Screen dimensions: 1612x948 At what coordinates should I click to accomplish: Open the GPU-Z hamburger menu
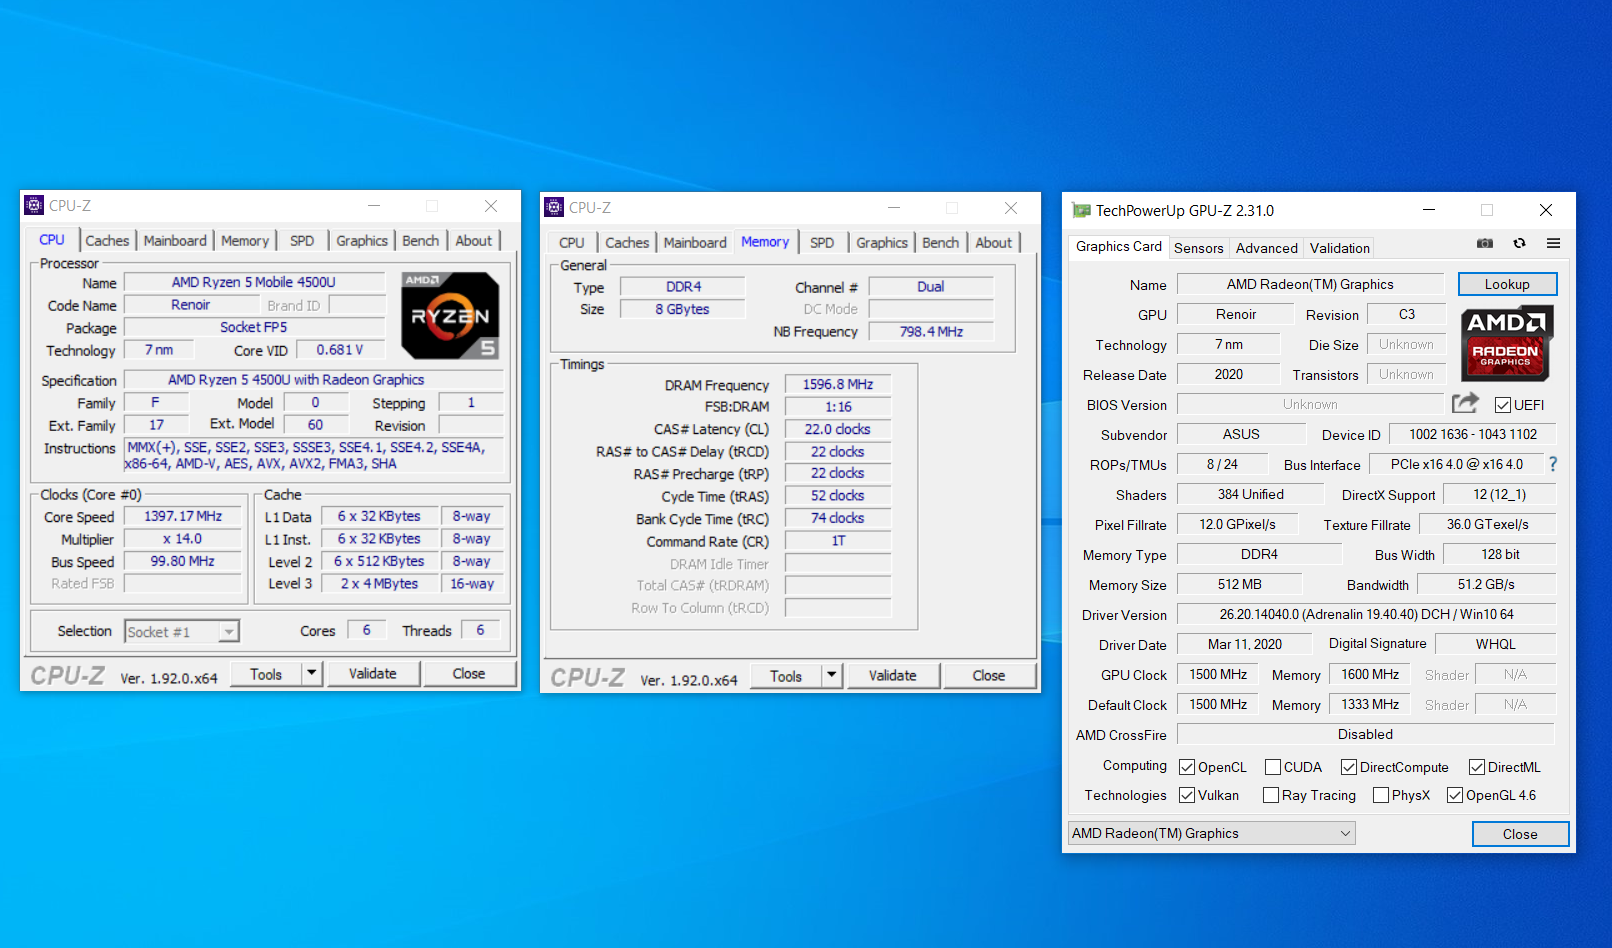click(1553, 243)
